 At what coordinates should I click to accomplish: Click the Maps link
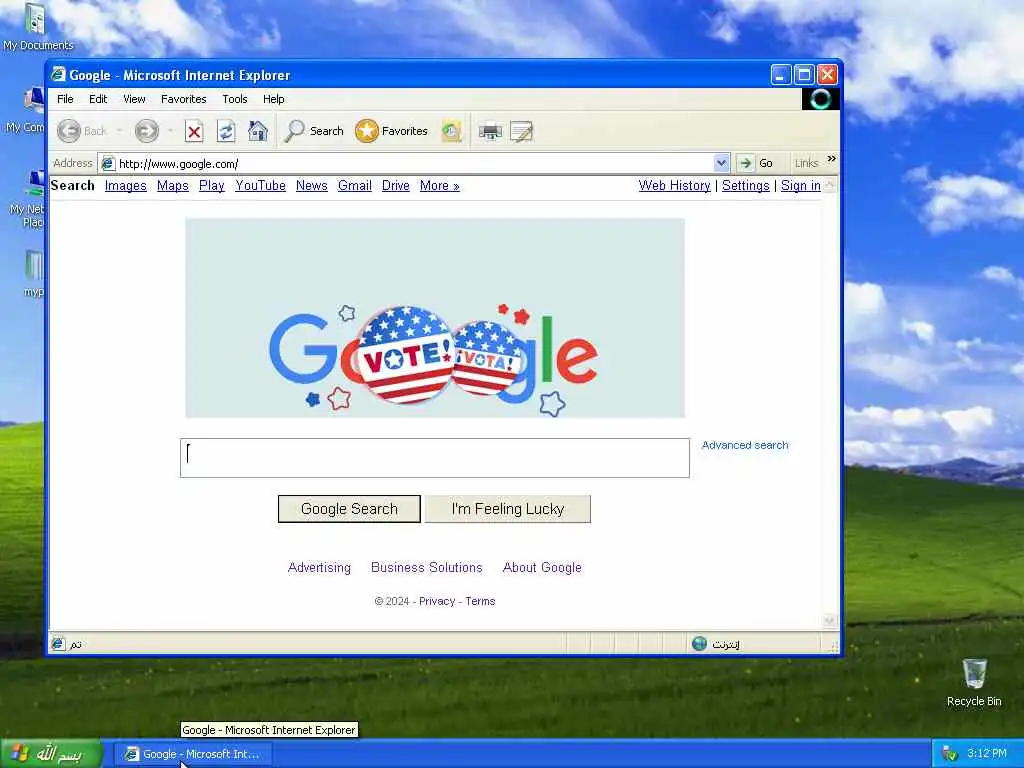tap(172, 185)
